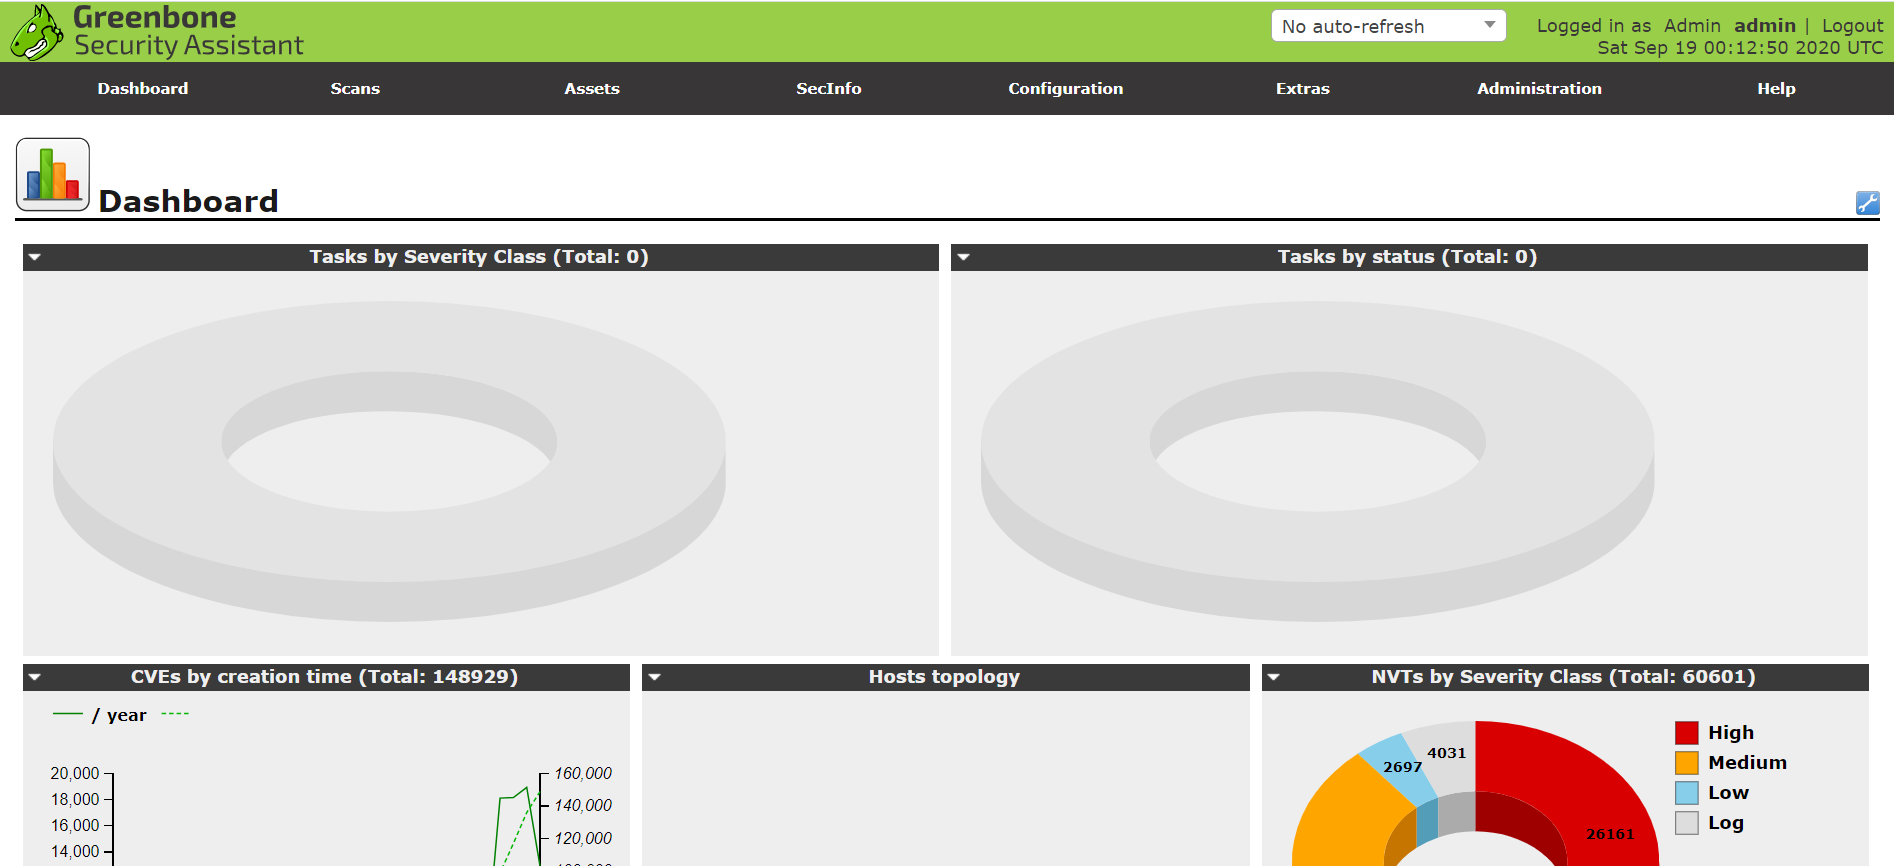Click the Medium severity orange legend swatch
This screenshot has width=1894, height=866.
[x=1687, y=763]
